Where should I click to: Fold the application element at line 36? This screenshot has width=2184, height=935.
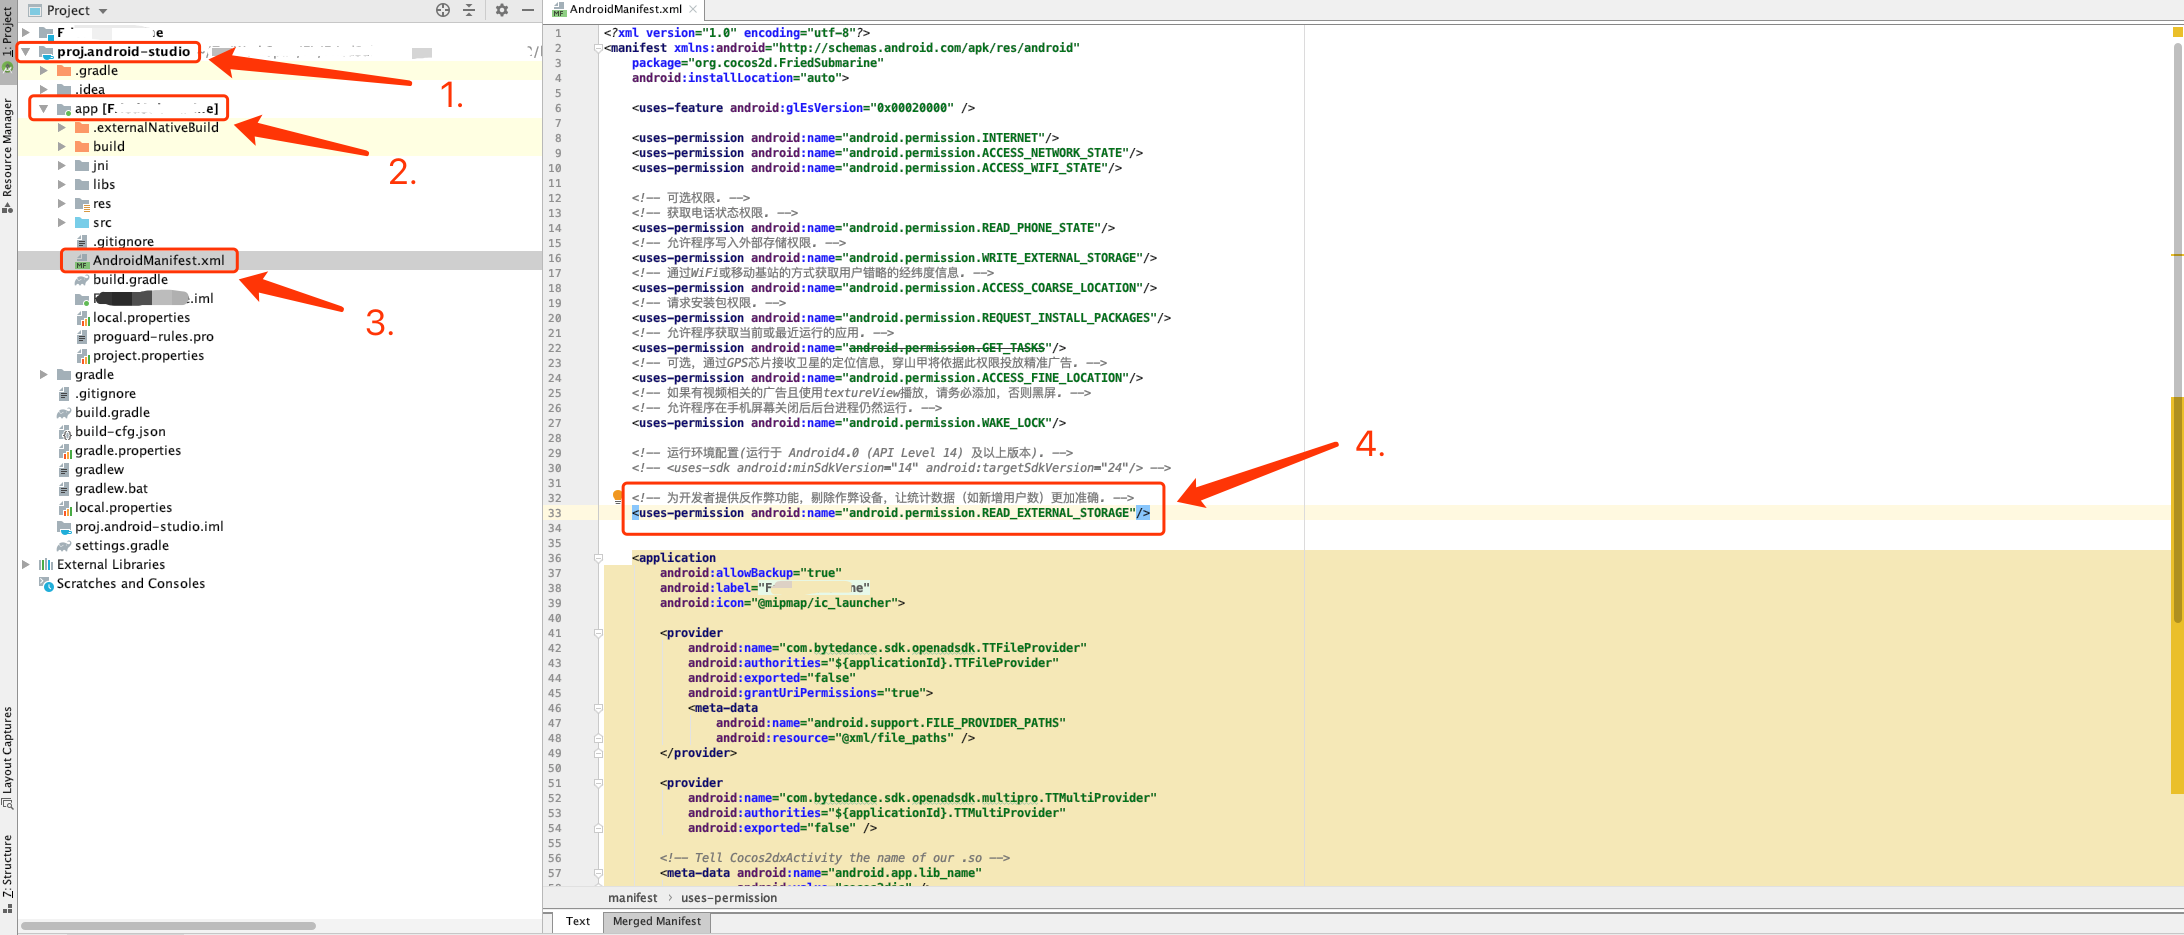[598, 558]
